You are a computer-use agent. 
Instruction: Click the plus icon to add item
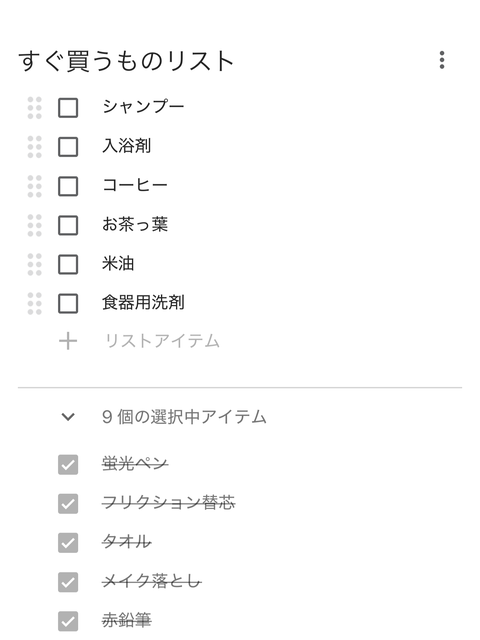pos(68,341)
